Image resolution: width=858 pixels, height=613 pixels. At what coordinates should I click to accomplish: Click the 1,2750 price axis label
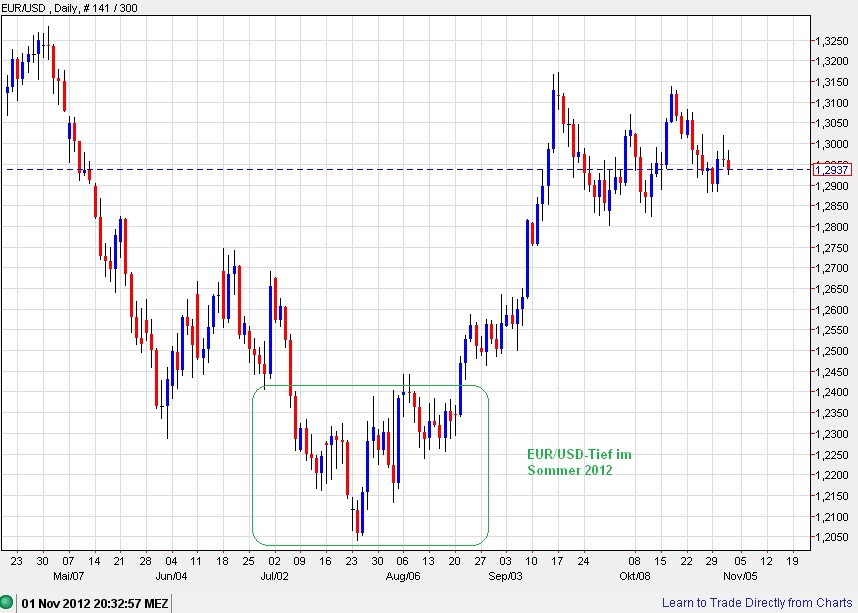[x=832, y=248]
